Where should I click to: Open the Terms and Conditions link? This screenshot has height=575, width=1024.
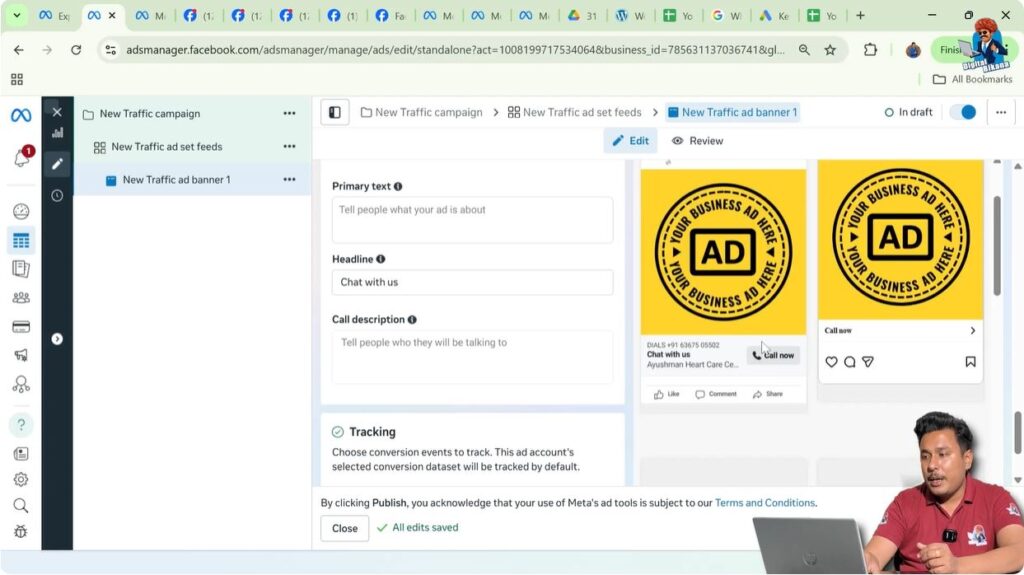[x=765, y=503]
